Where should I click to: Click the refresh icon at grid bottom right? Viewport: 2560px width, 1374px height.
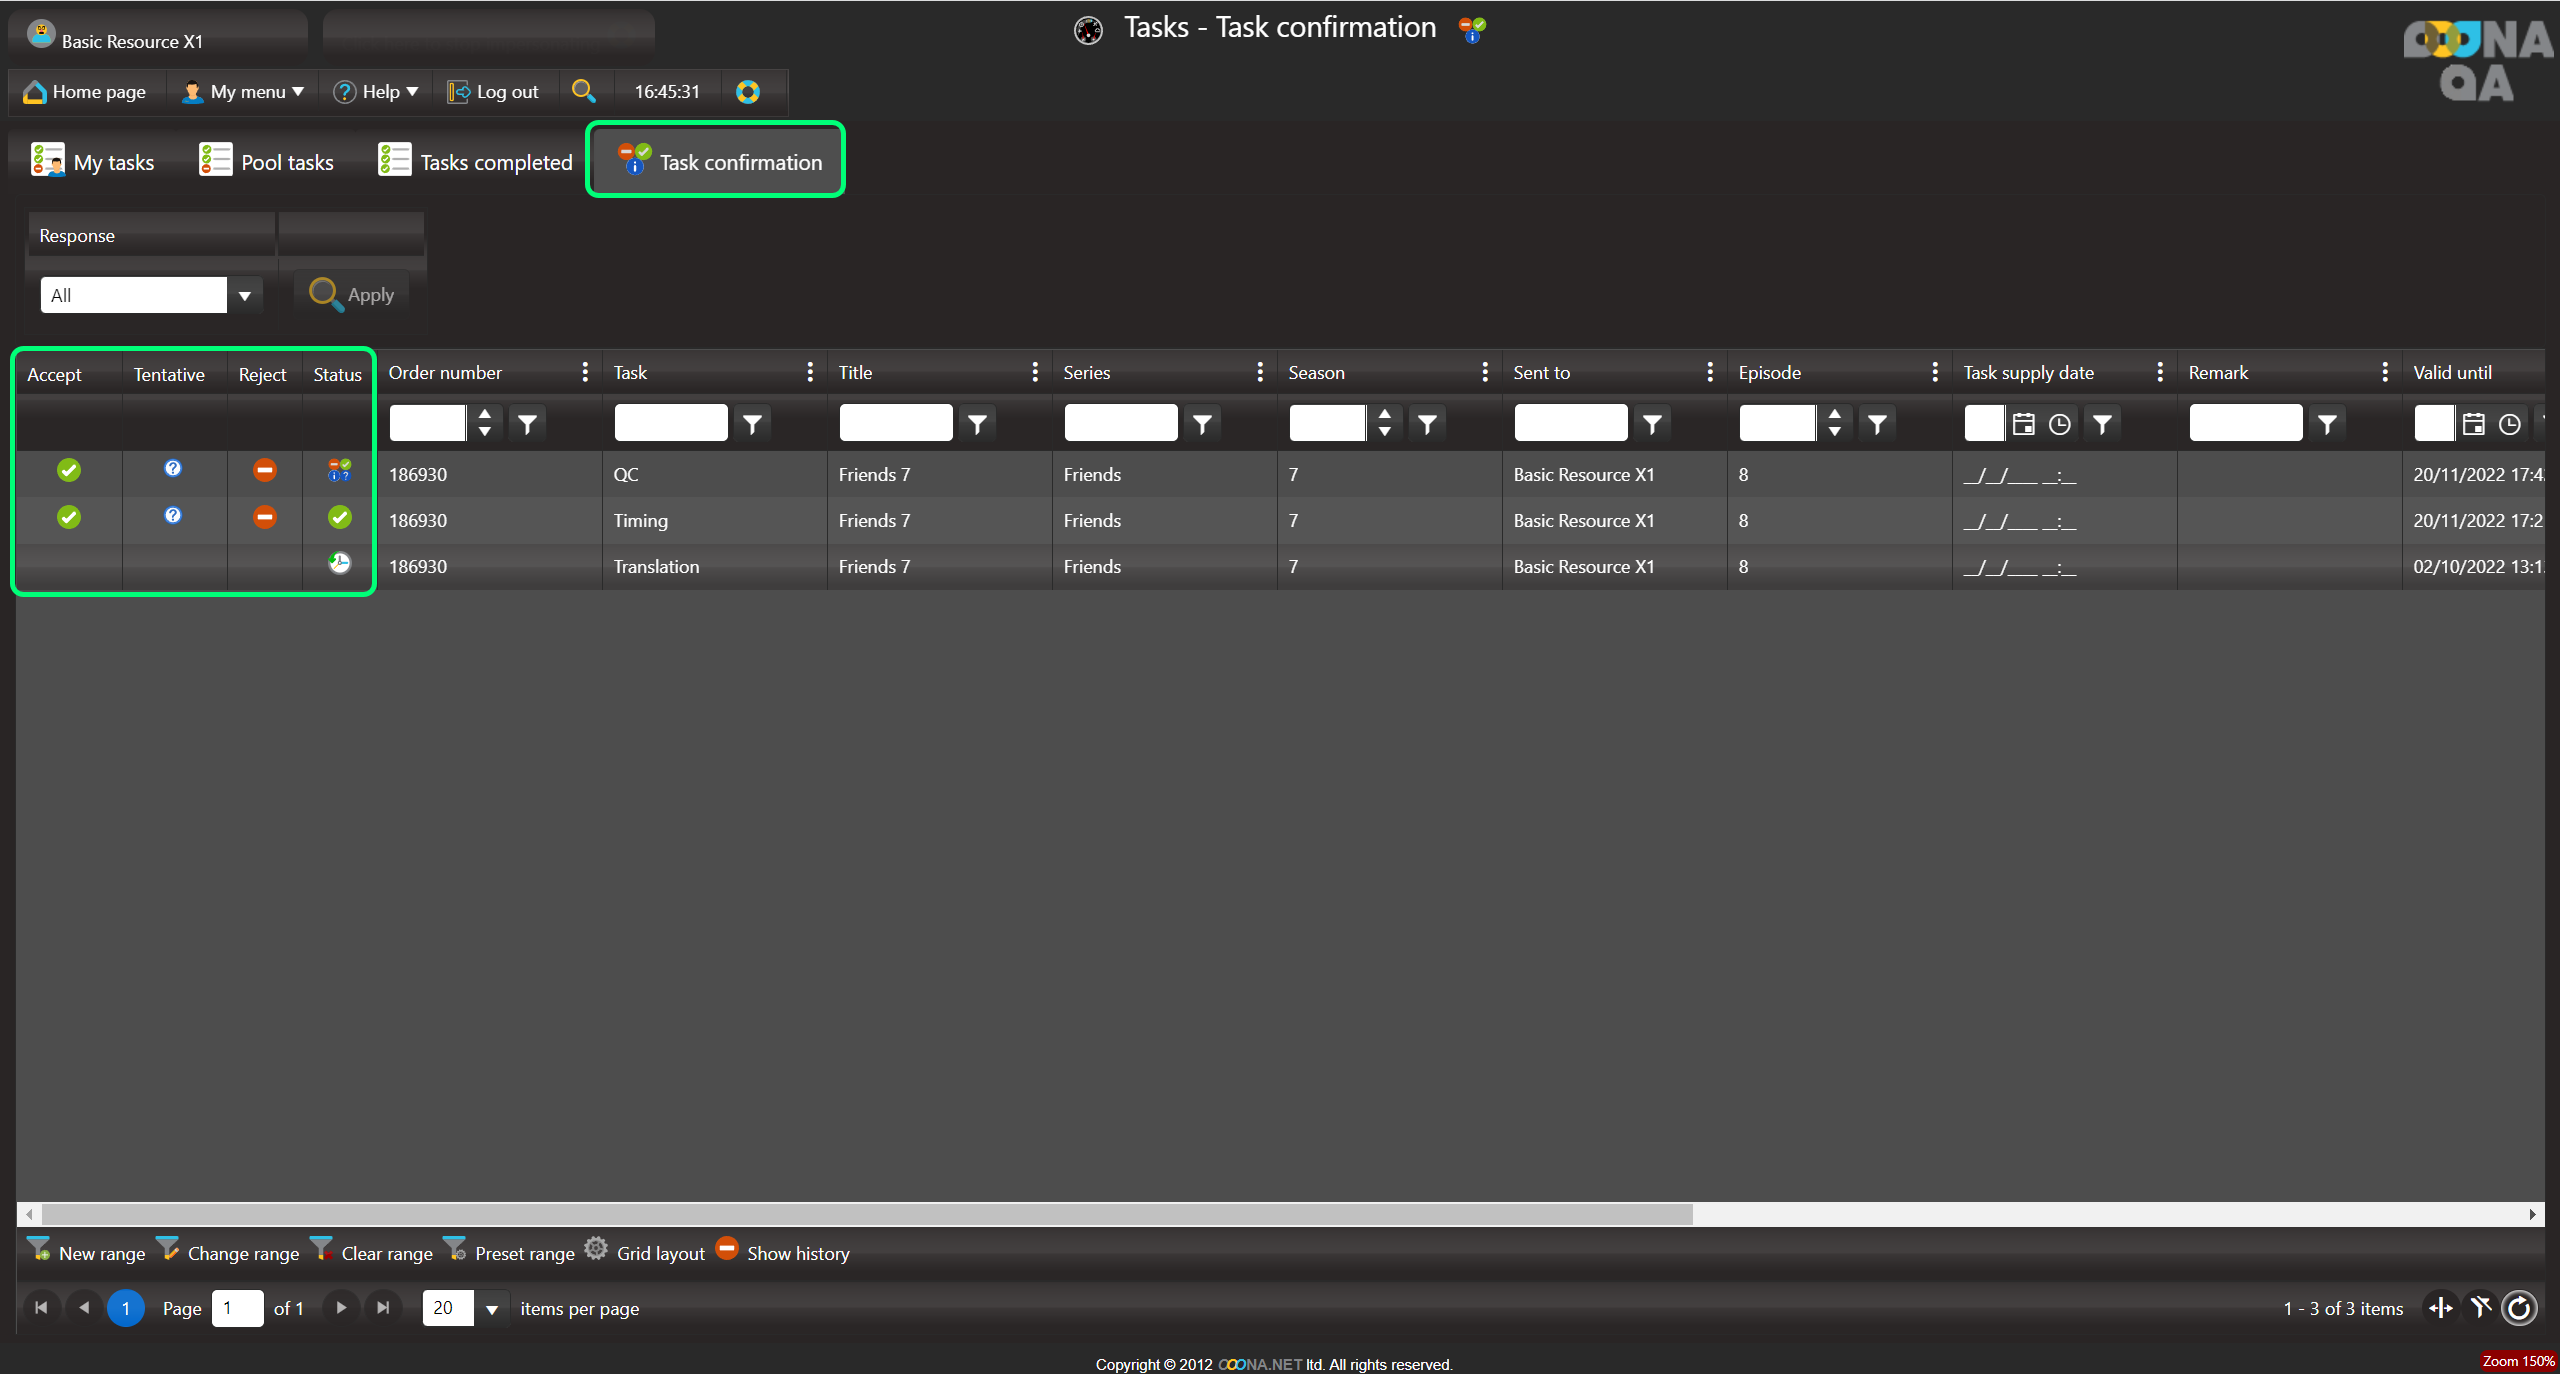click(x=2519, y=1308)
